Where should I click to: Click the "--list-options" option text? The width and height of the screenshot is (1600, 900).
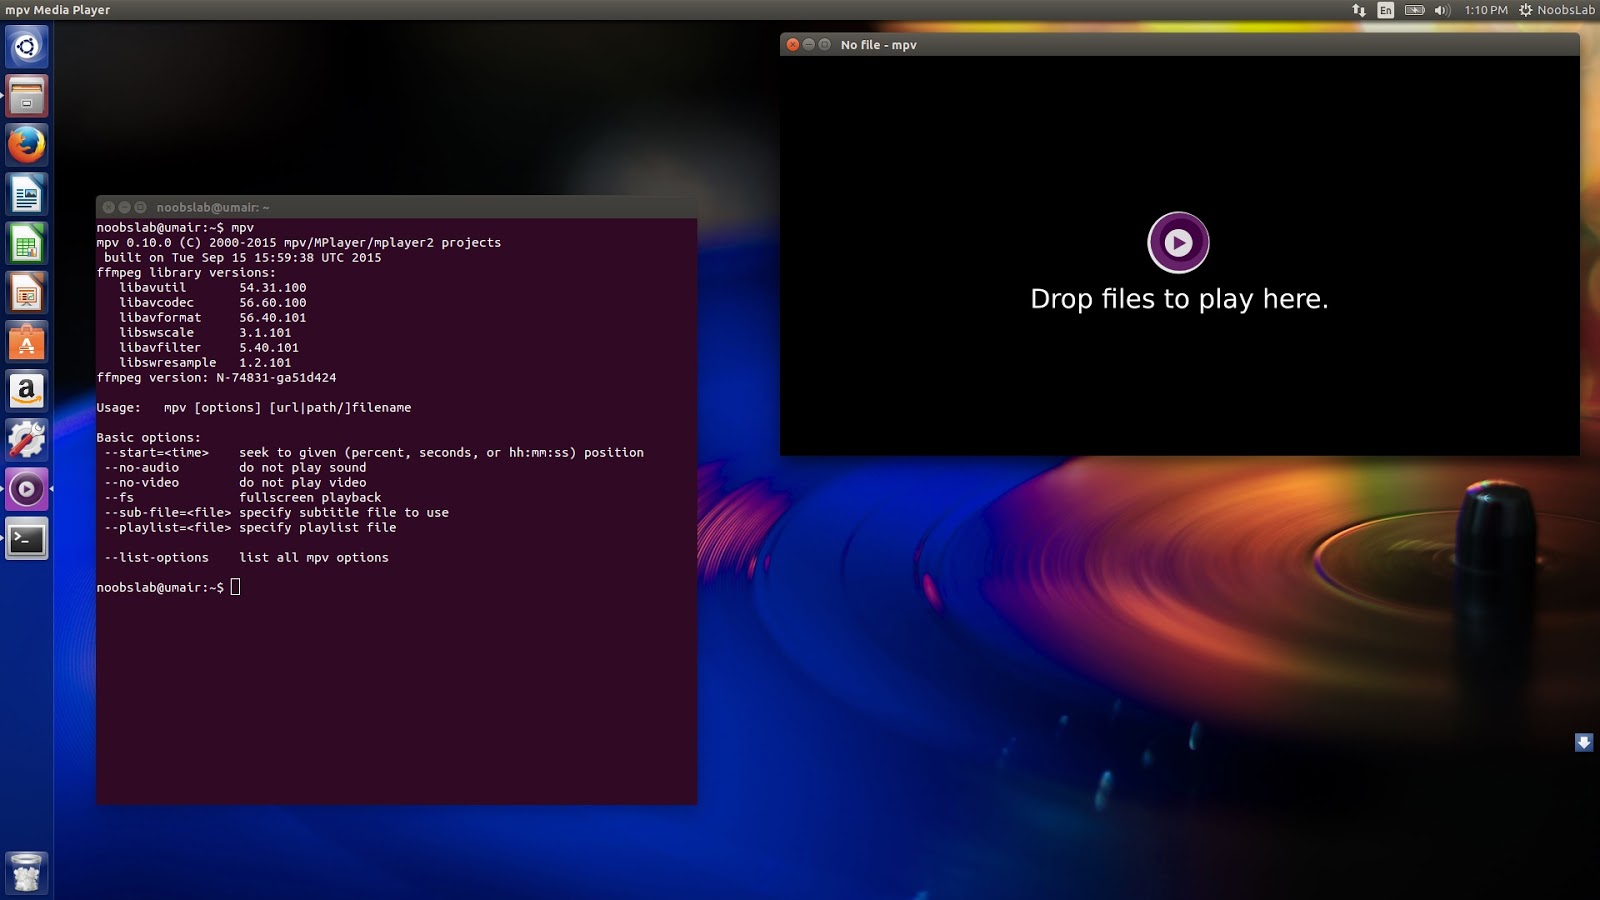157,558
